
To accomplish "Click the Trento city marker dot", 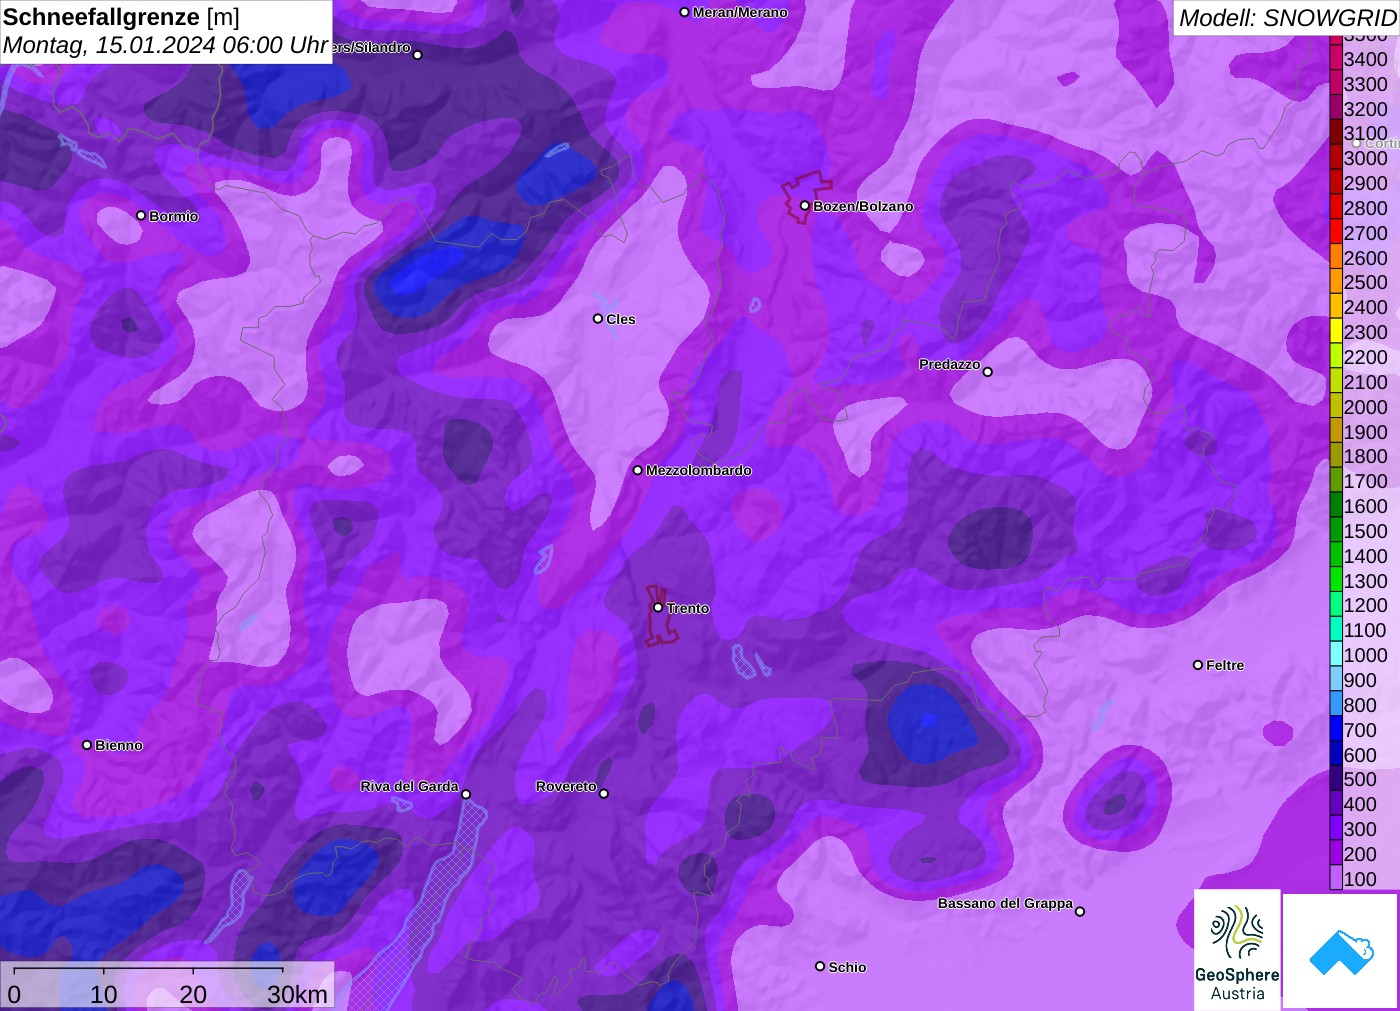I will pos(658,607).
